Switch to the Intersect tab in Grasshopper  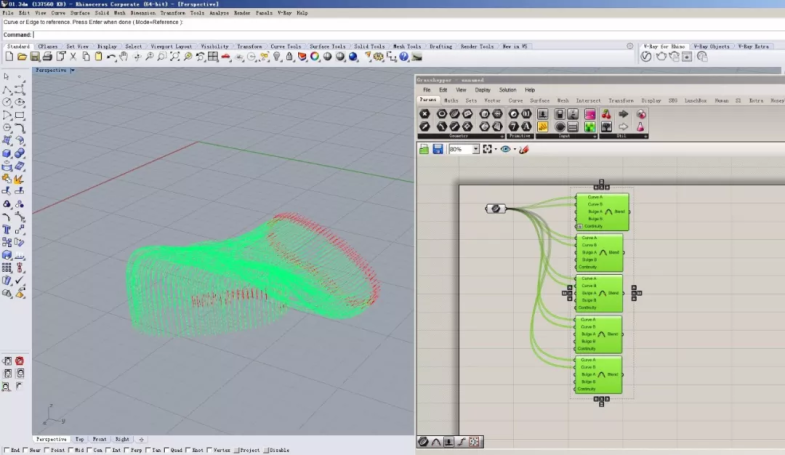pyautogui.click(x=588, y=100)
